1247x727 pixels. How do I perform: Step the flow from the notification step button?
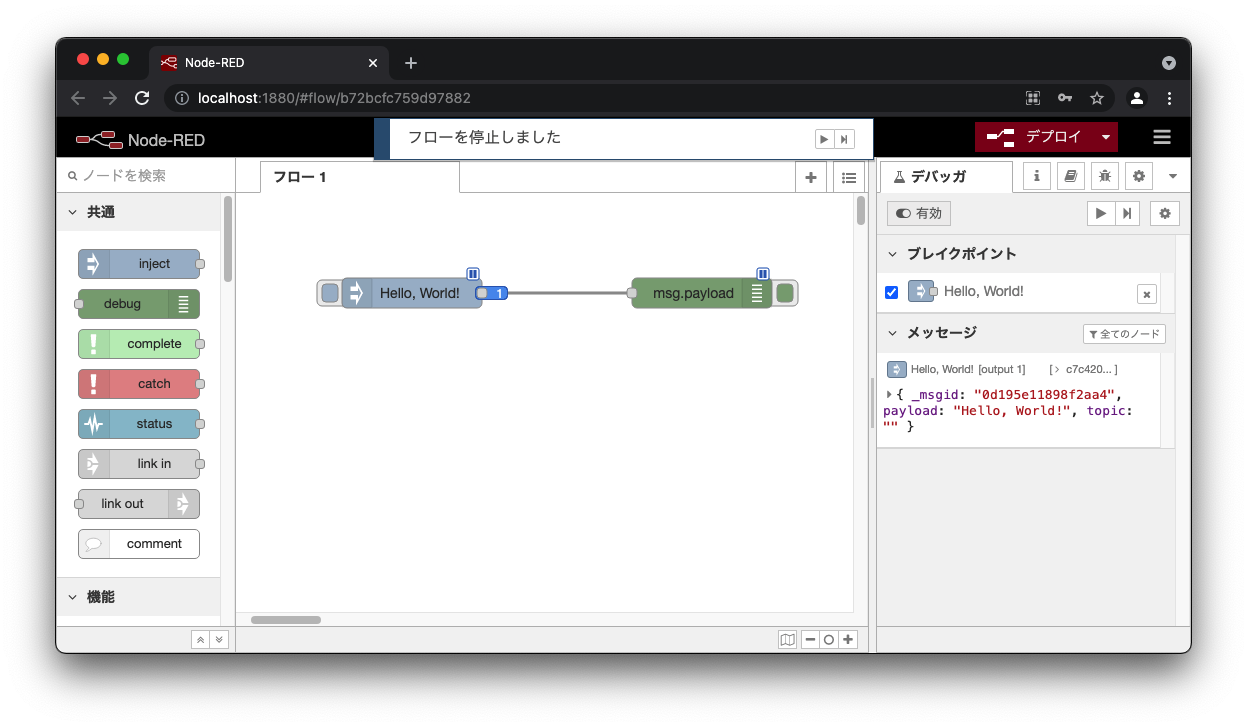(x=844, y=139)
